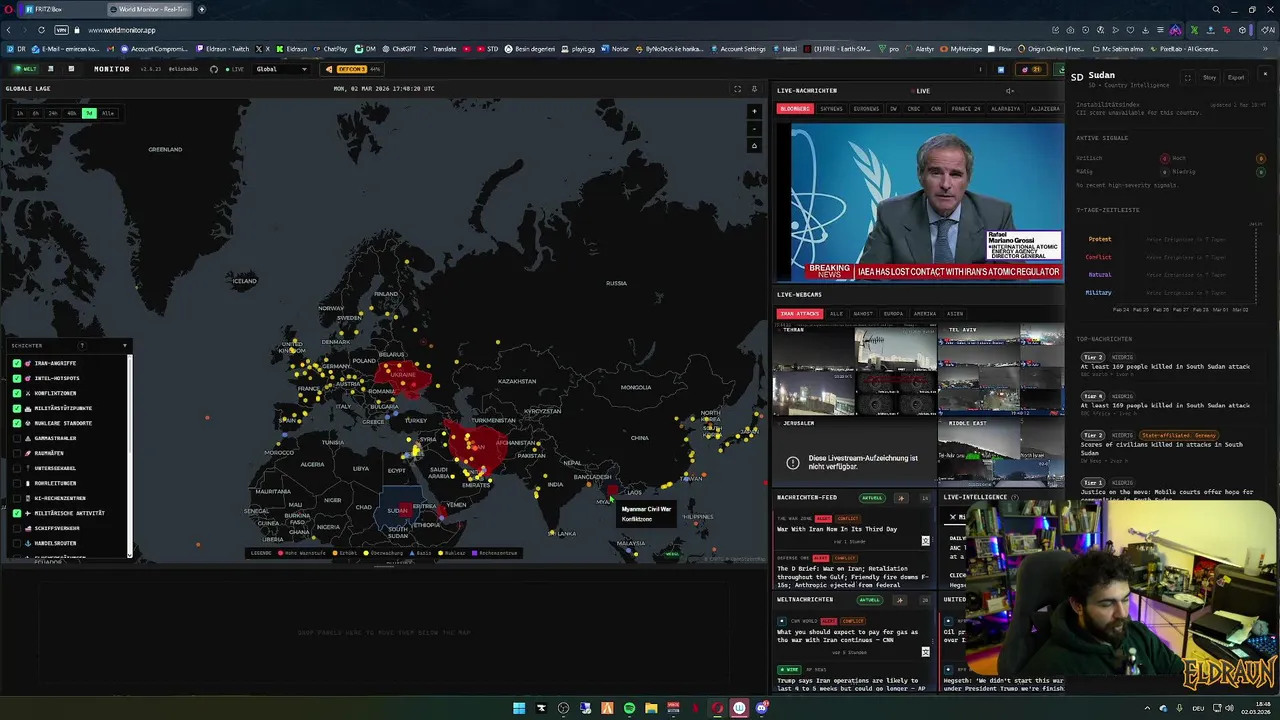Set map time range to Alle
1280x720 pixels.
click(108, 113)
